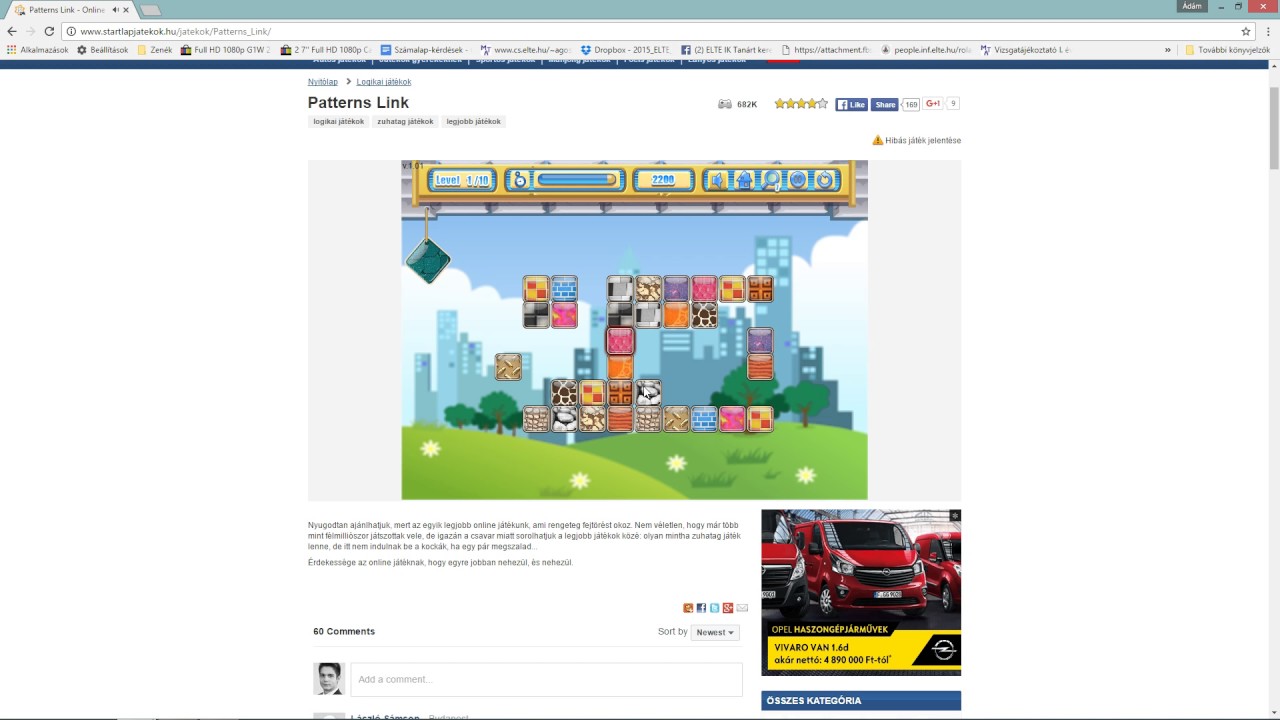The image size is (1280, 720).
Task: Report a faulty game via Hibás játék jelentése
Action: 917,140
